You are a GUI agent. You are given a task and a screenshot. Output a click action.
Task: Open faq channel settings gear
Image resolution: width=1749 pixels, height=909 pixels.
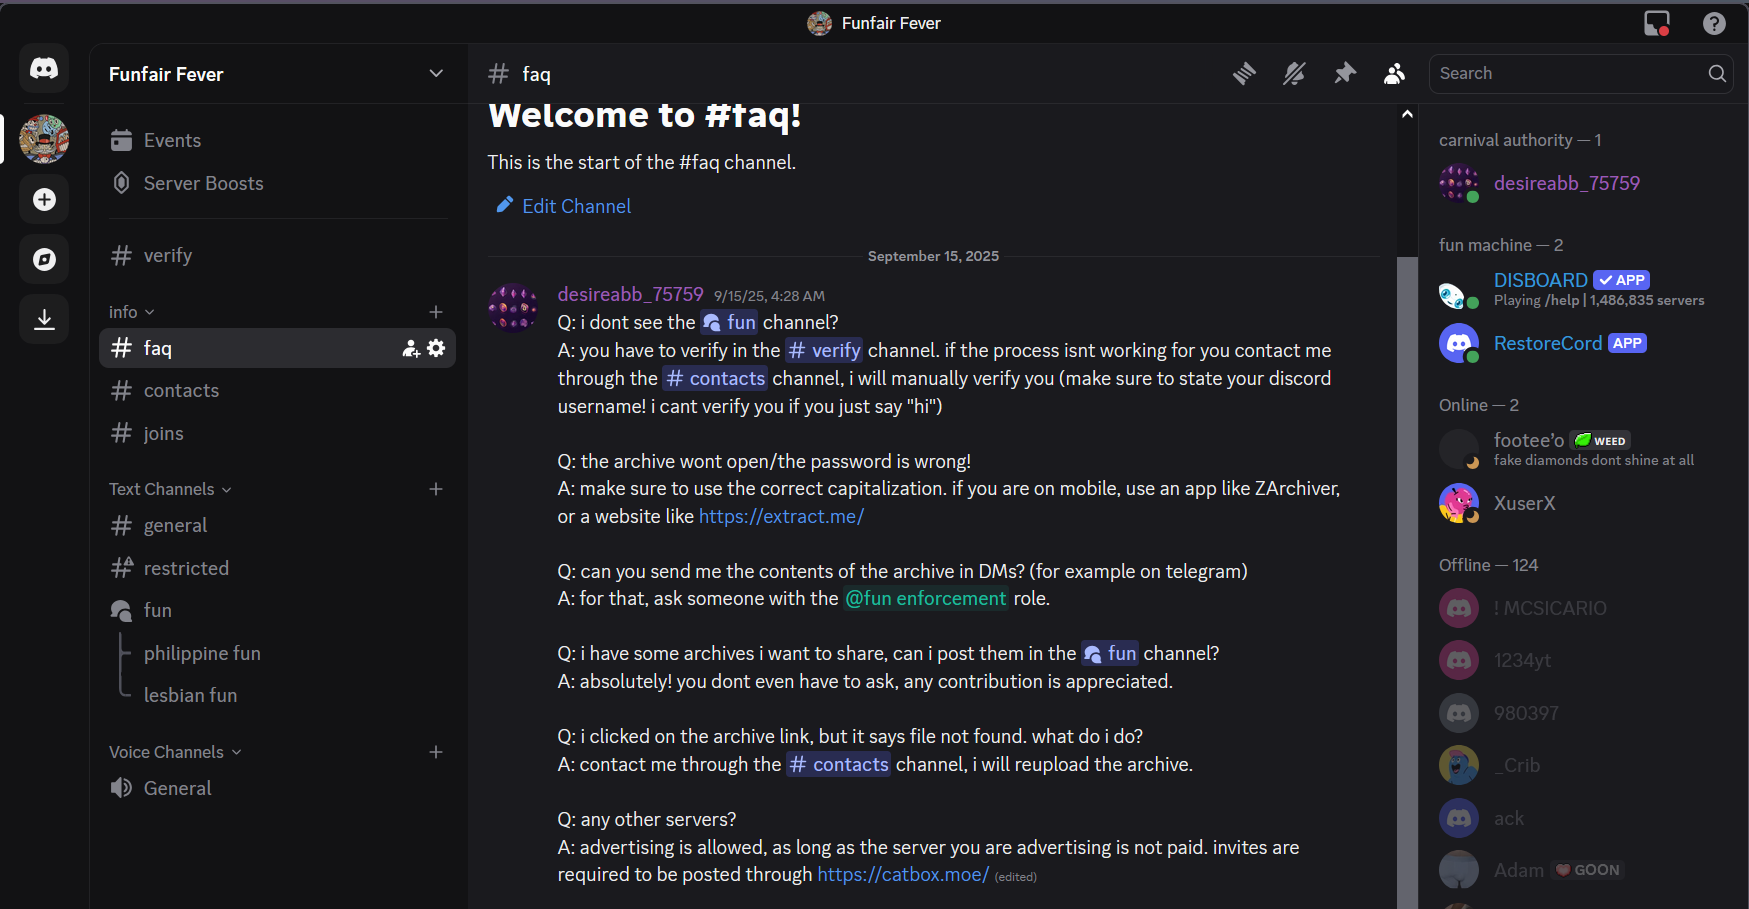tap(436, 348)
